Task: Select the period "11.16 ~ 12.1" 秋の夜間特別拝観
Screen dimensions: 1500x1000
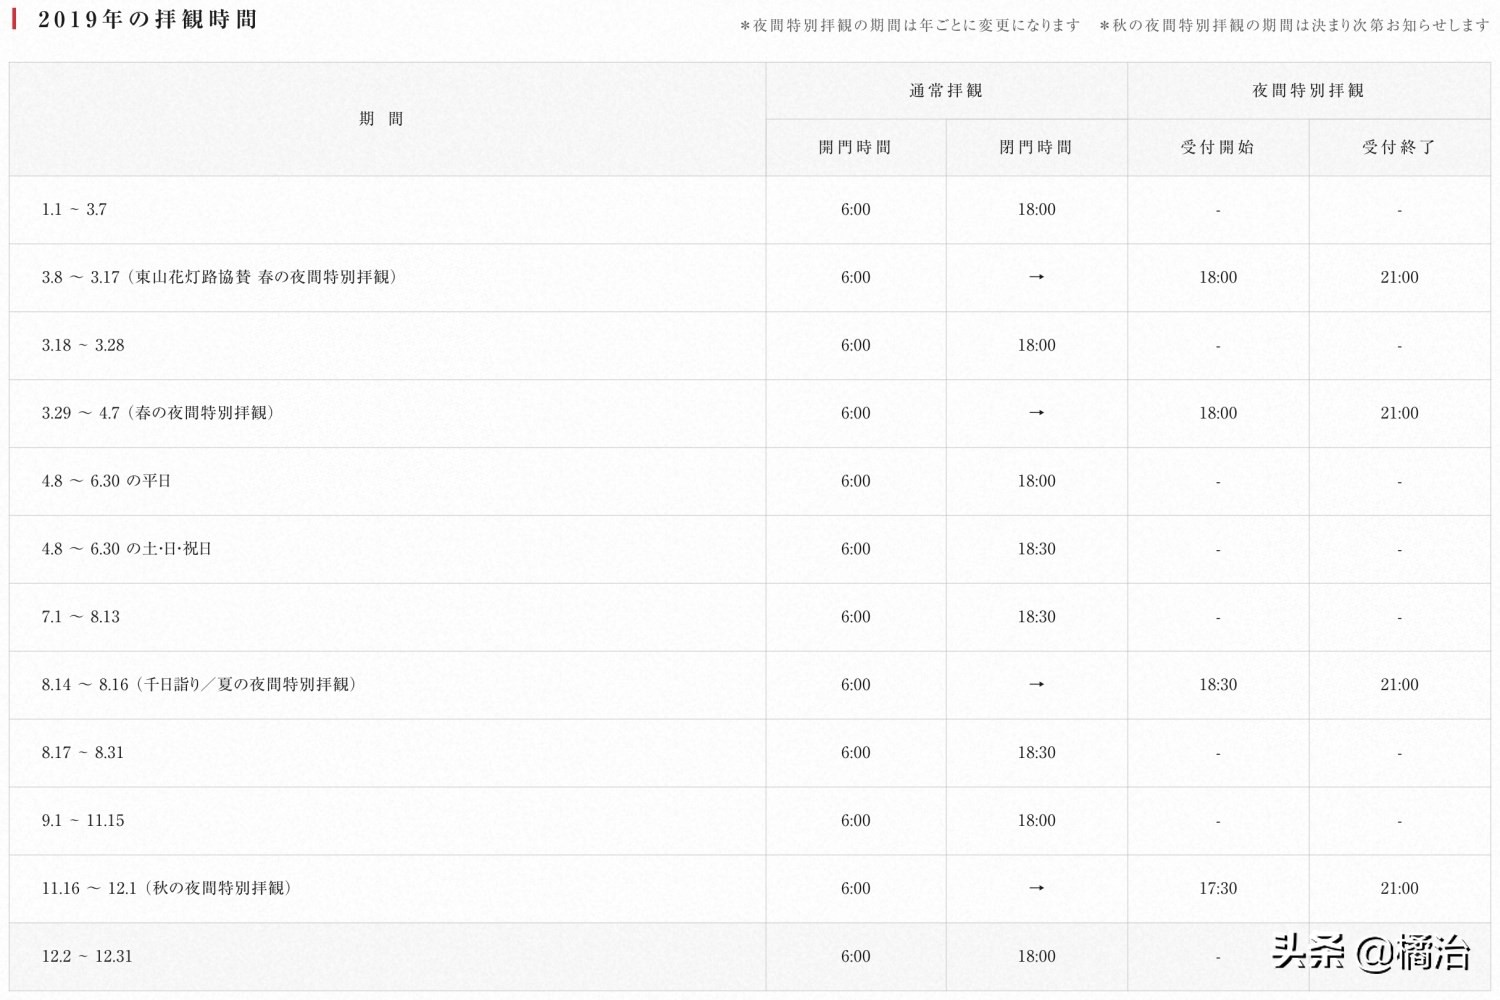Action: 167,888
